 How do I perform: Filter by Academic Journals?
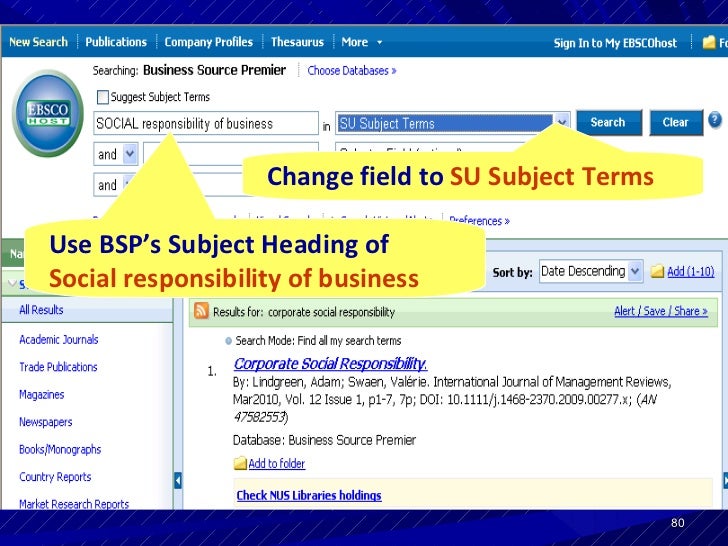click(58, 339)
